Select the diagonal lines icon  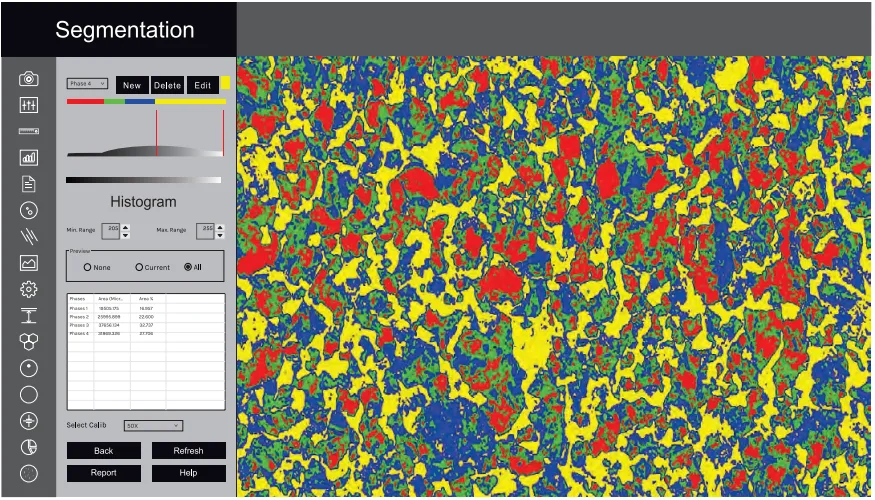click(28, 237)
